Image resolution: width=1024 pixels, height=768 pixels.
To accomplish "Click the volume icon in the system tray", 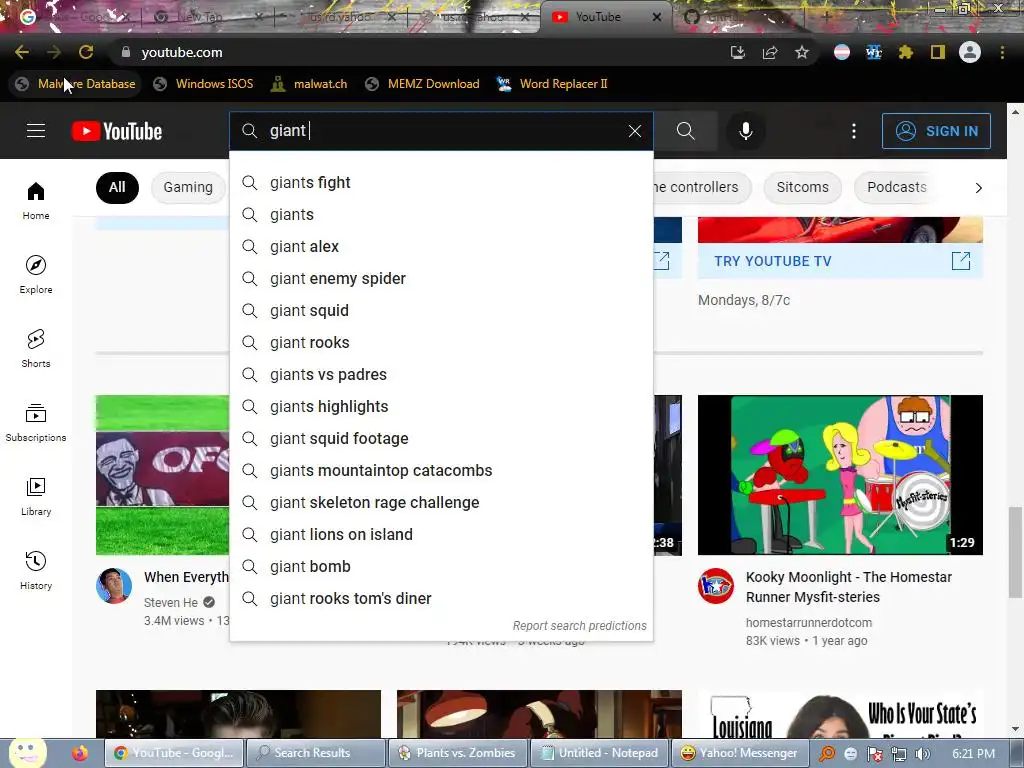I will click(x=922, y=754).
